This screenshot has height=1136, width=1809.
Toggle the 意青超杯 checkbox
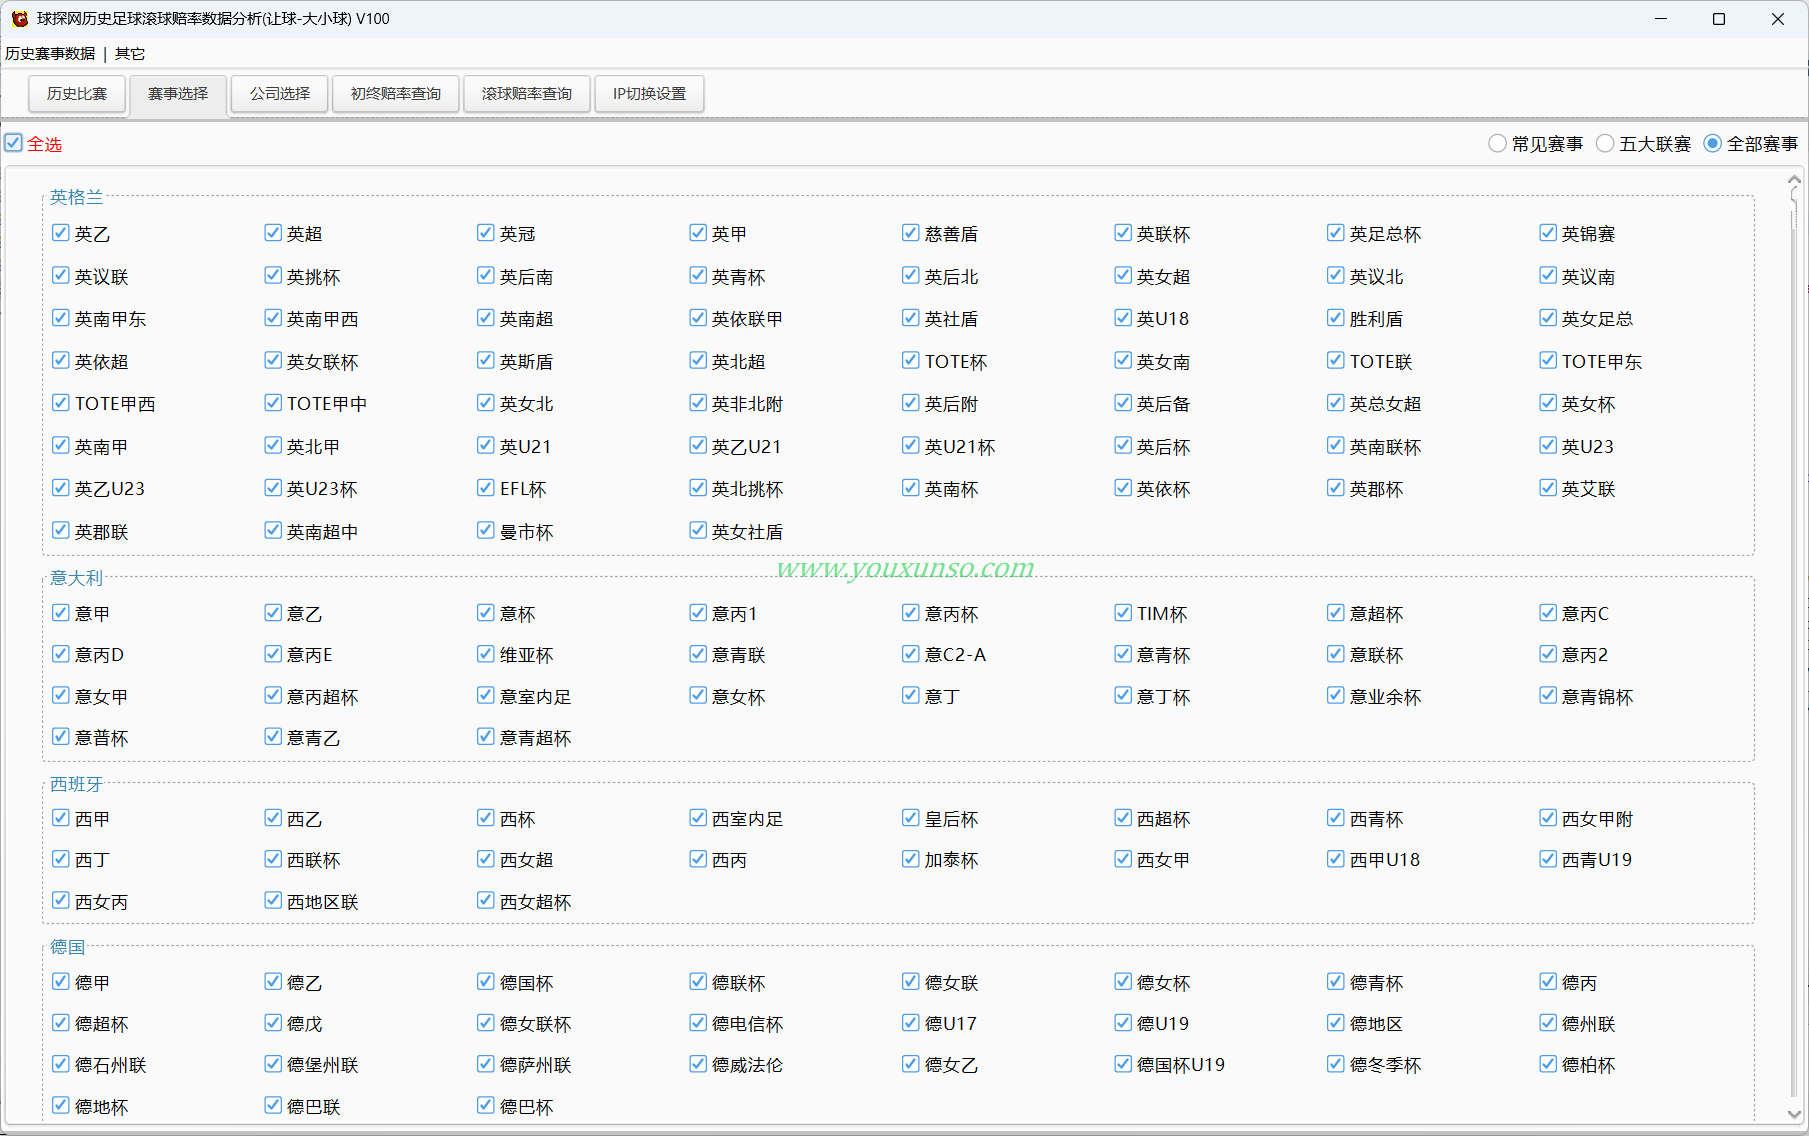click(x=486, y=737)
